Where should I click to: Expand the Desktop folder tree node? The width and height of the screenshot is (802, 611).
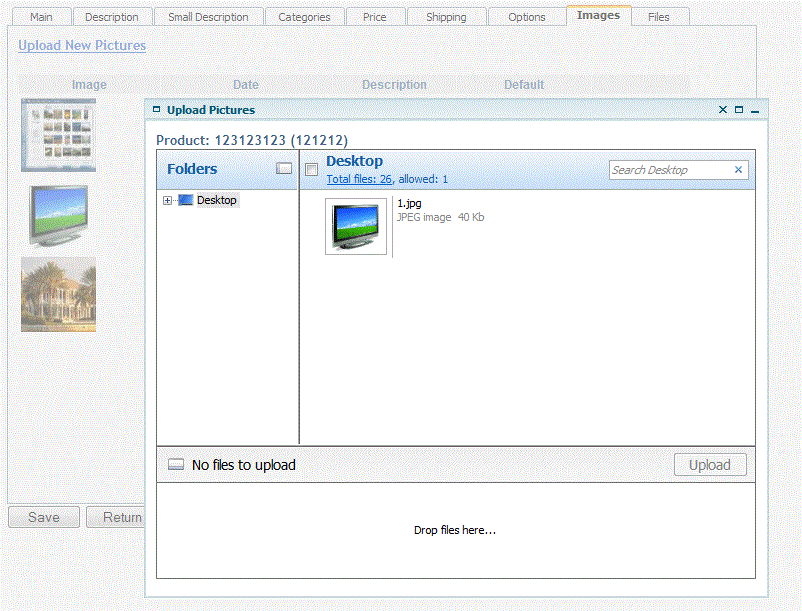pos(167,201)
